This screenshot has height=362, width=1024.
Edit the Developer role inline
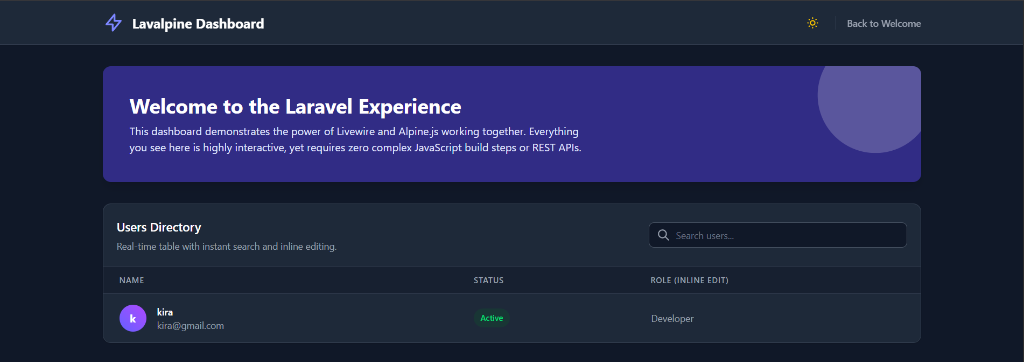(x=672, y=319)
